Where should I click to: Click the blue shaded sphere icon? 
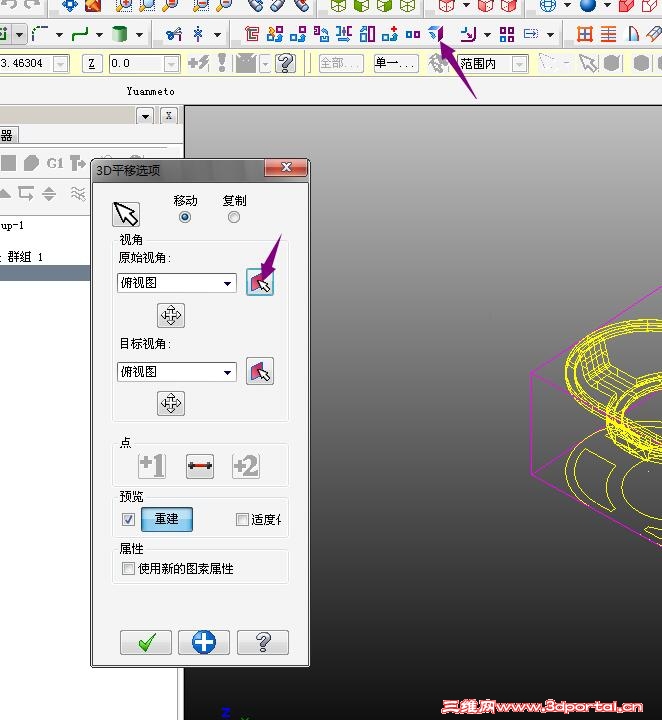588,5
